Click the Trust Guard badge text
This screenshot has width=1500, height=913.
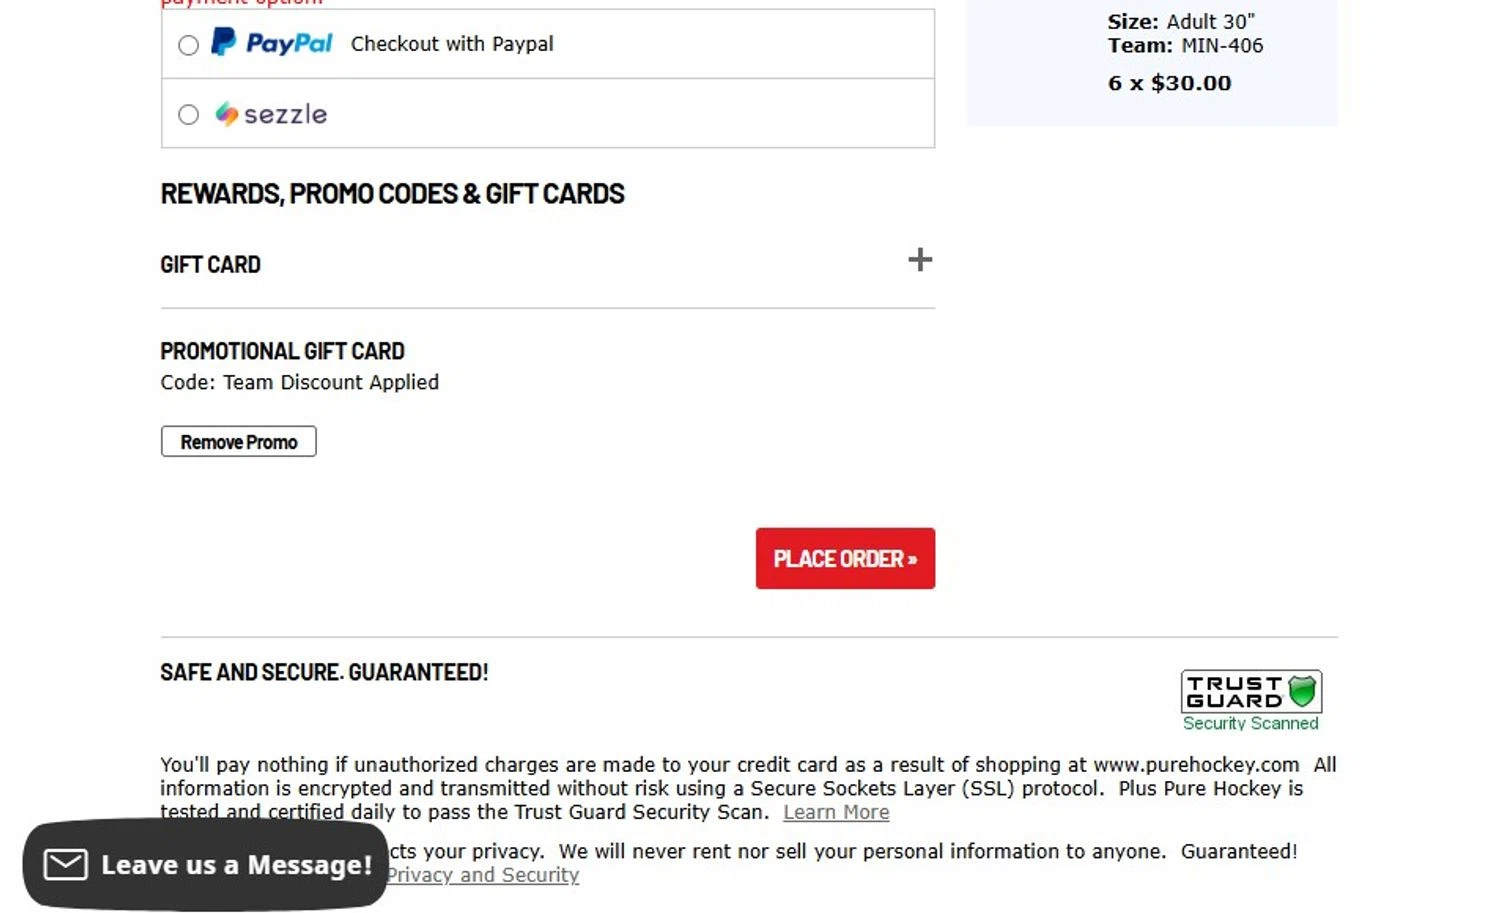coord(1234,692)
